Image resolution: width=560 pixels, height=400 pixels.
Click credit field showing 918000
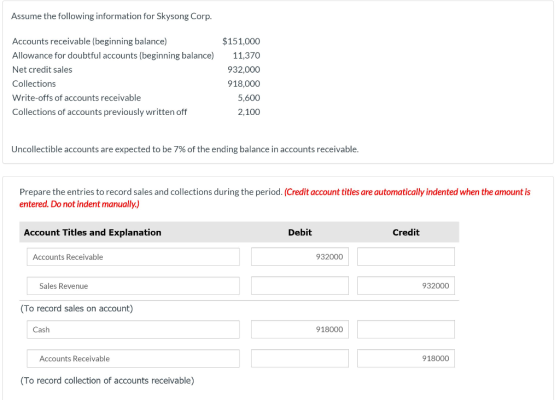tap(406, 358)
